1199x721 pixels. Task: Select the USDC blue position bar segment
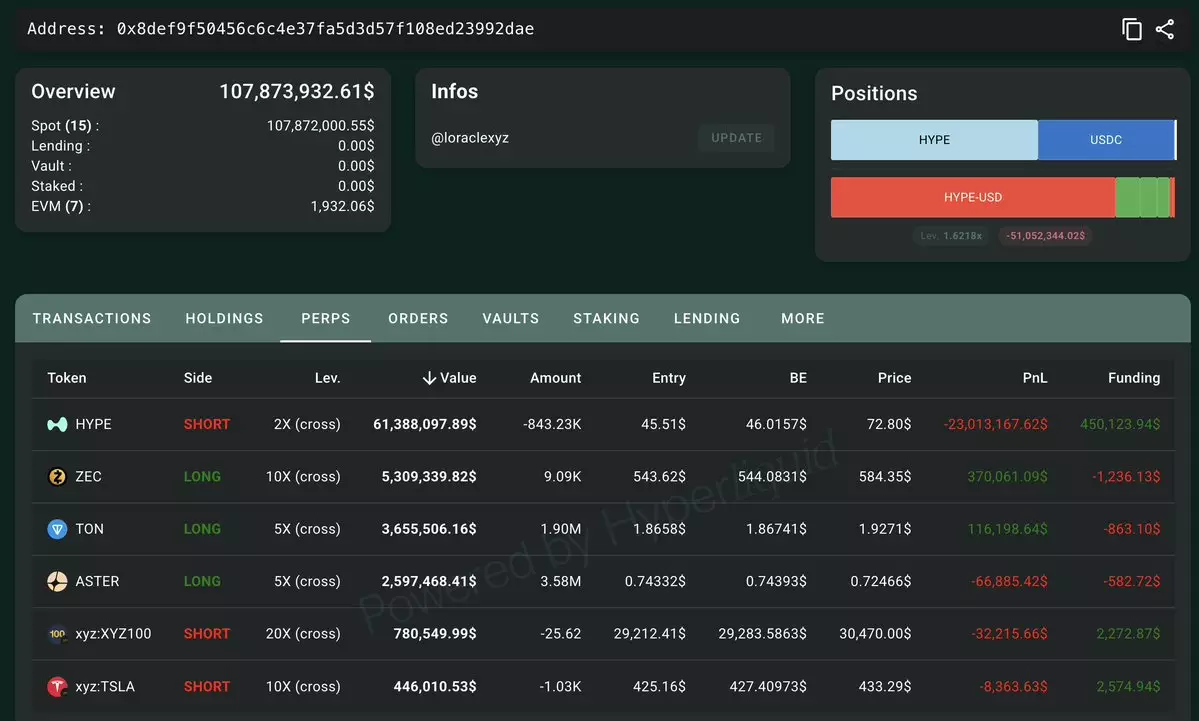coord(1106,140)
